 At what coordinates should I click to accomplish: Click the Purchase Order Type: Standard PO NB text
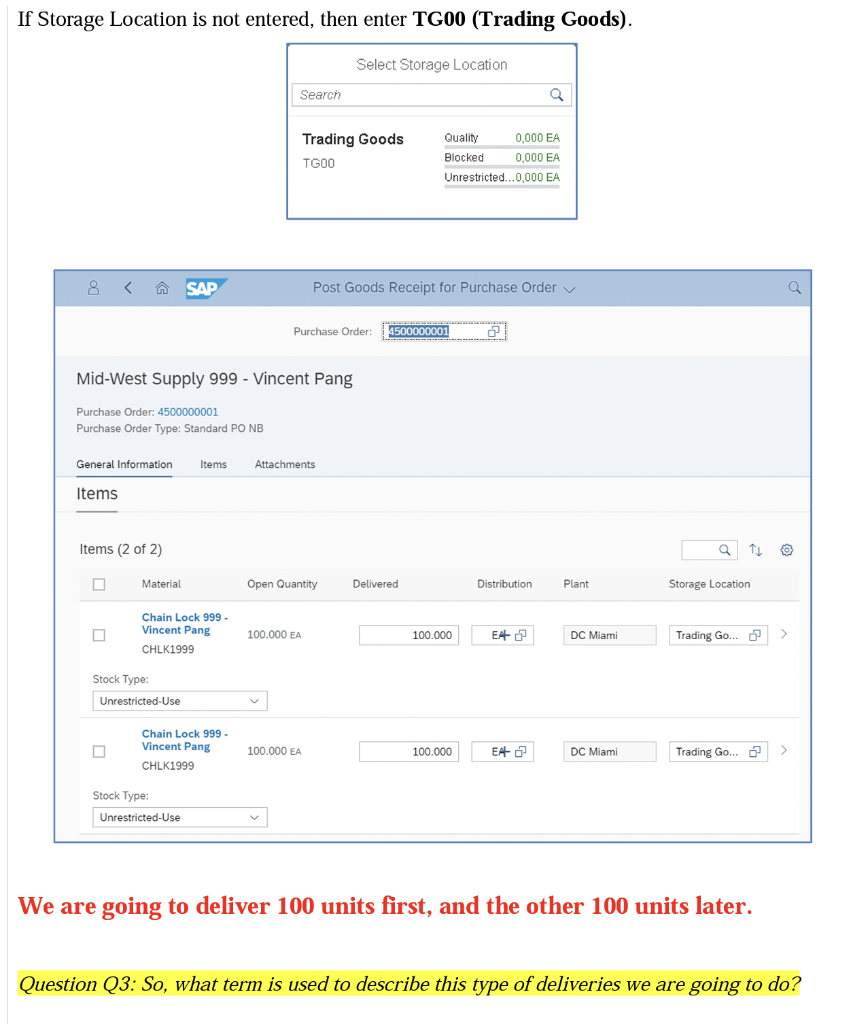pos(170,428)
